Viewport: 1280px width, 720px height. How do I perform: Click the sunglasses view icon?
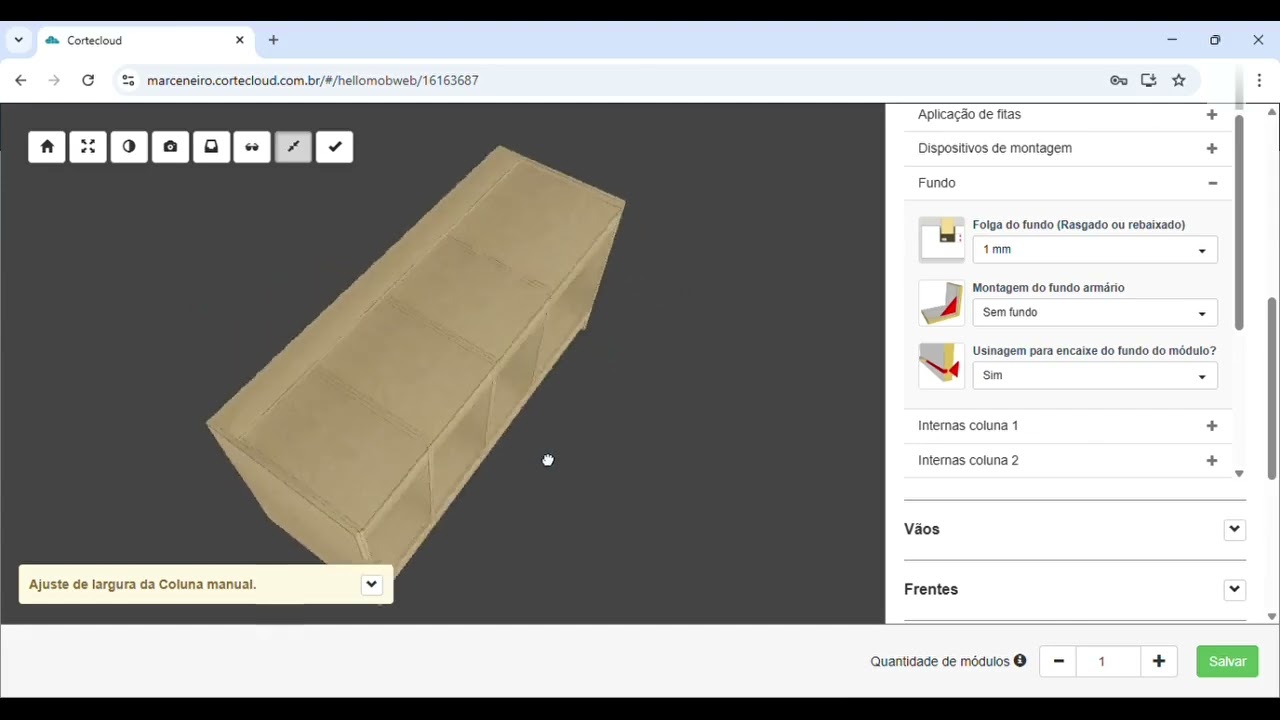pos(252,147)
